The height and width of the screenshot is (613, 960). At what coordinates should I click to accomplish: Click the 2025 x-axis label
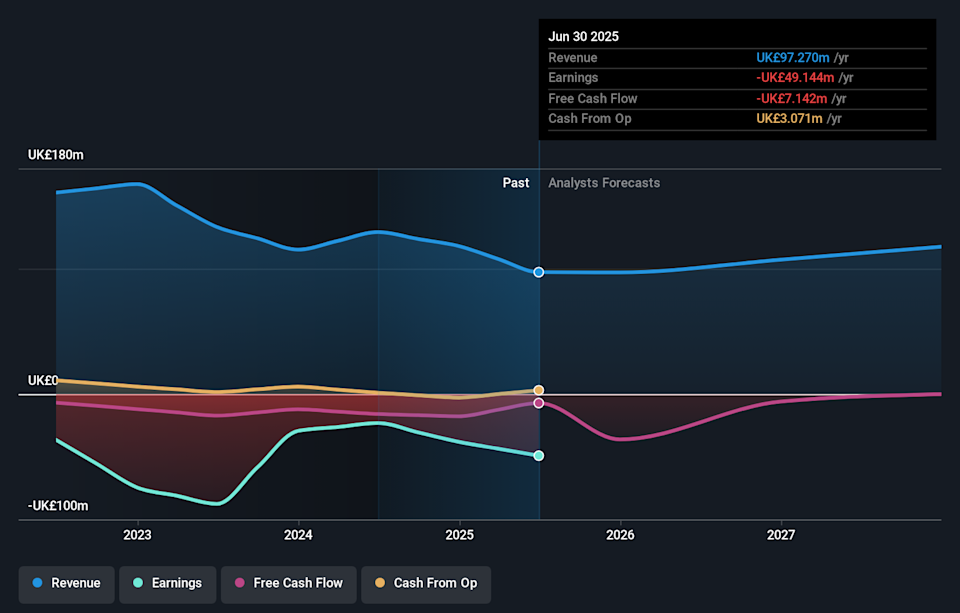tap(459, 535)
